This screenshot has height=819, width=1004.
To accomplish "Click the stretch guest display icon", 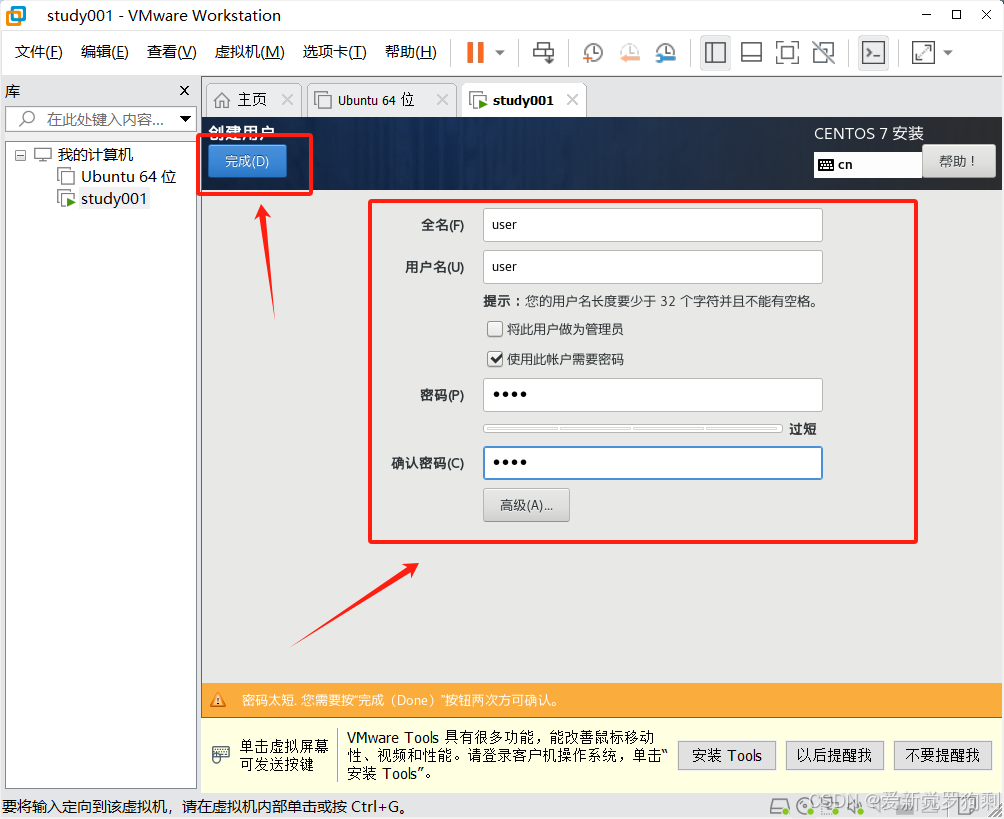I will tap(923, 53).
